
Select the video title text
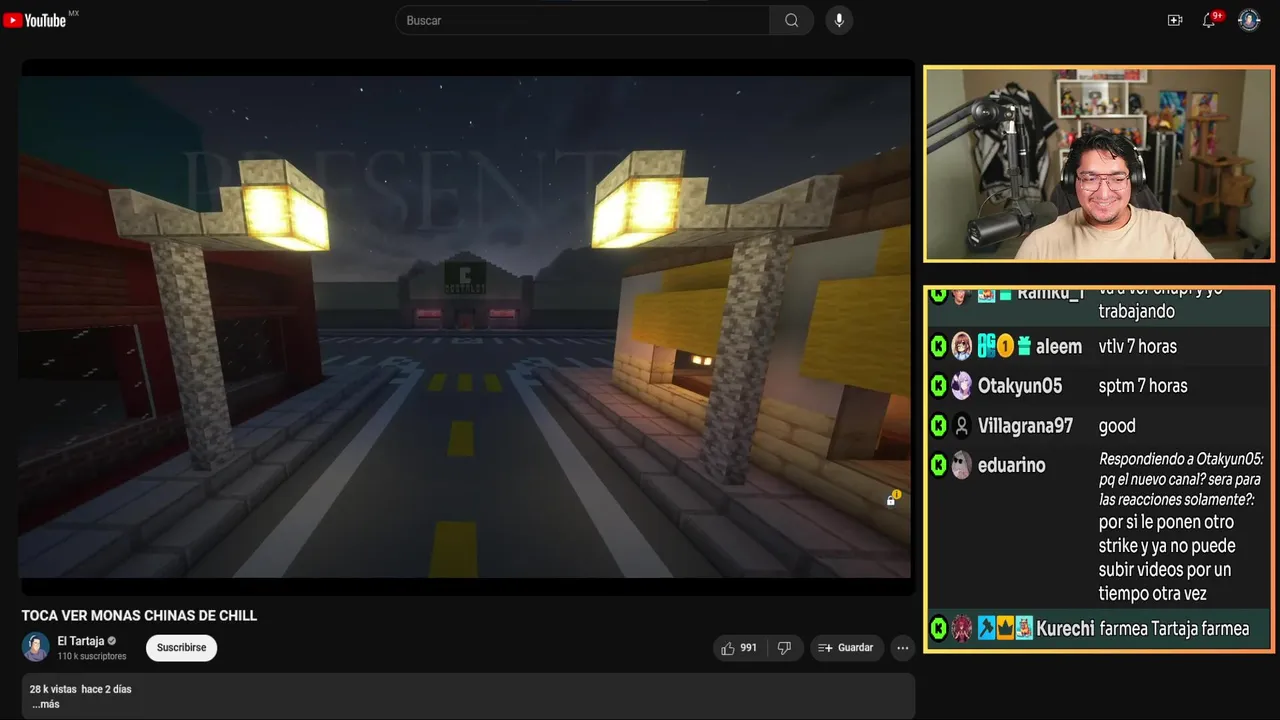[140, 615]
